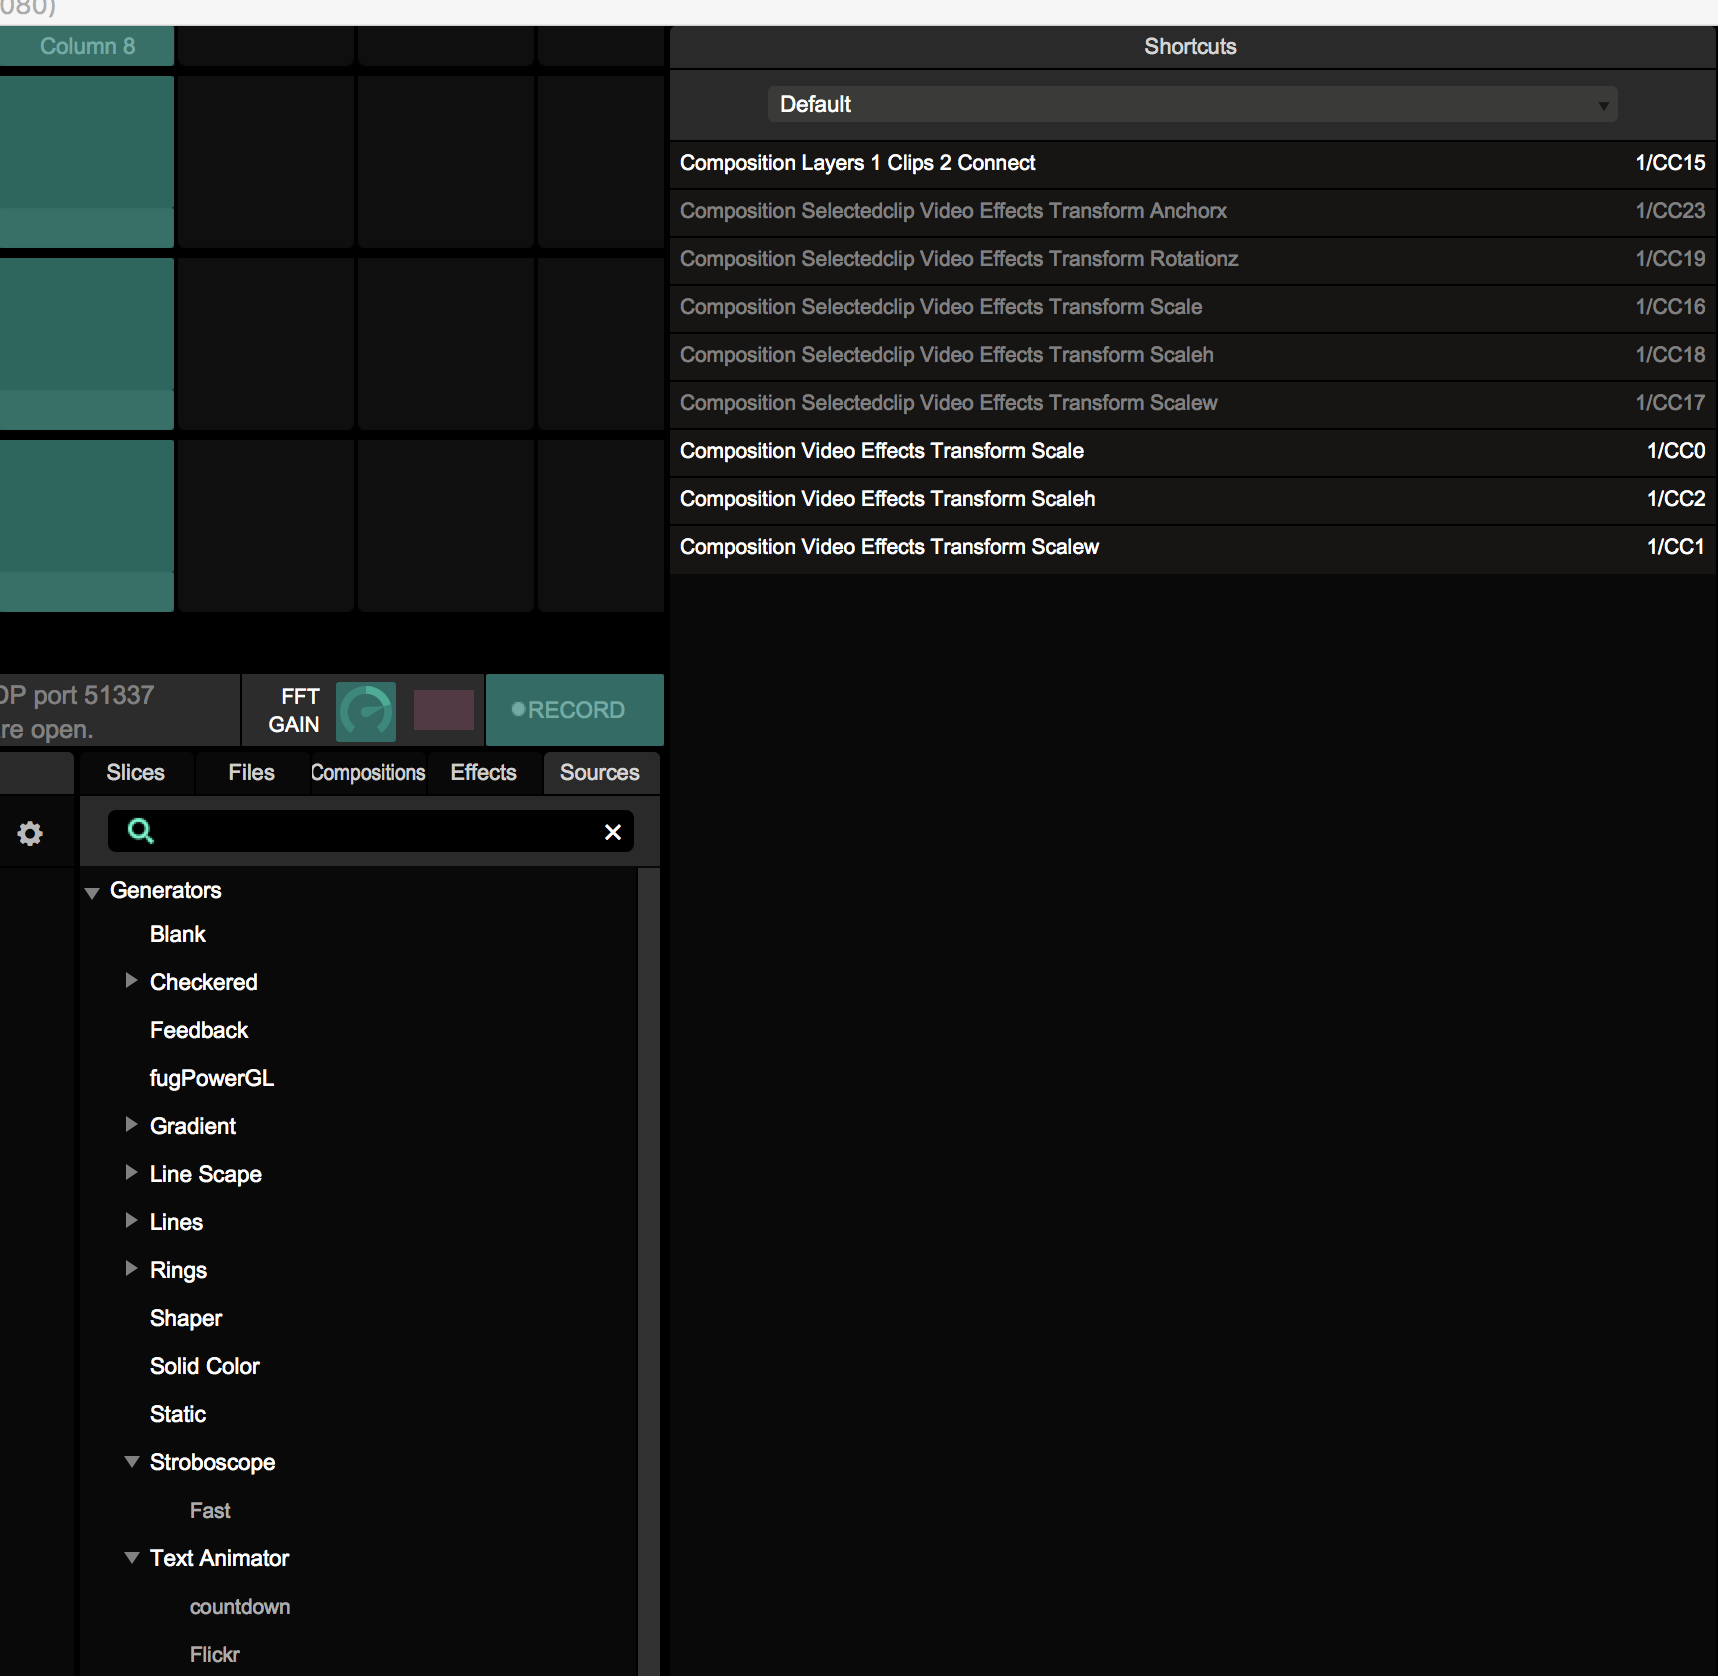The height and width of the screenshot is (1676, 1718).
Task: Click the dark red audio level swatch
Action: coord(443,710)
